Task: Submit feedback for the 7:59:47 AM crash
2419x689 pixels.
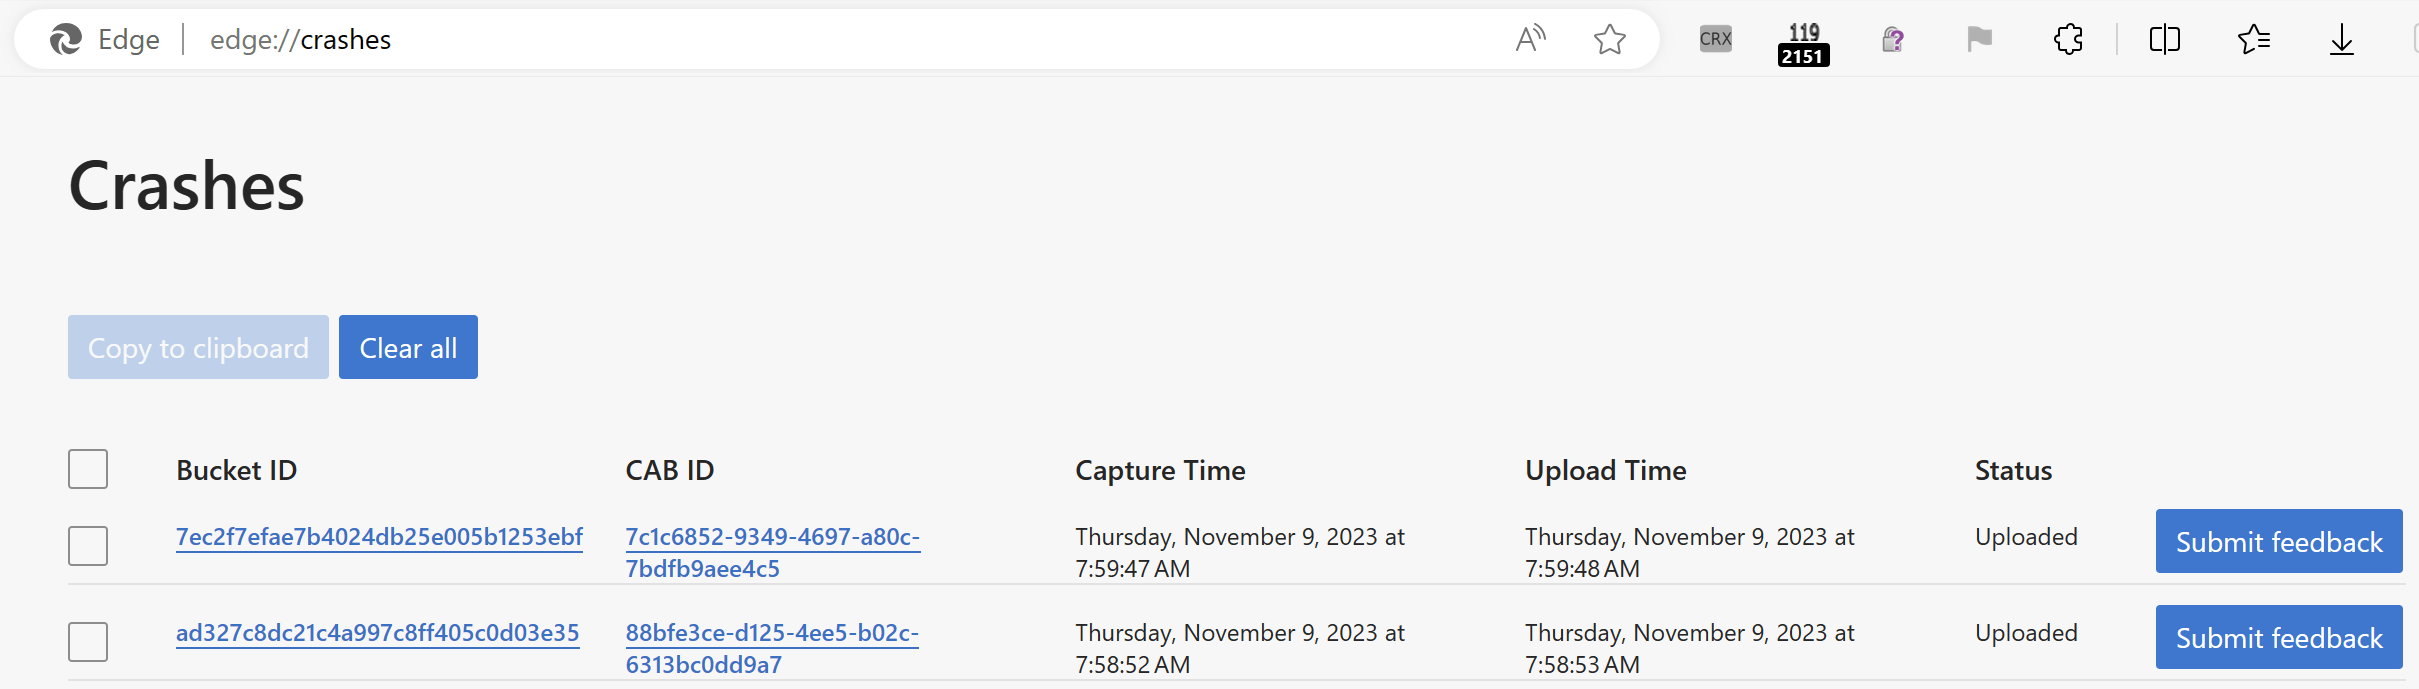Action: [2279, 541]
